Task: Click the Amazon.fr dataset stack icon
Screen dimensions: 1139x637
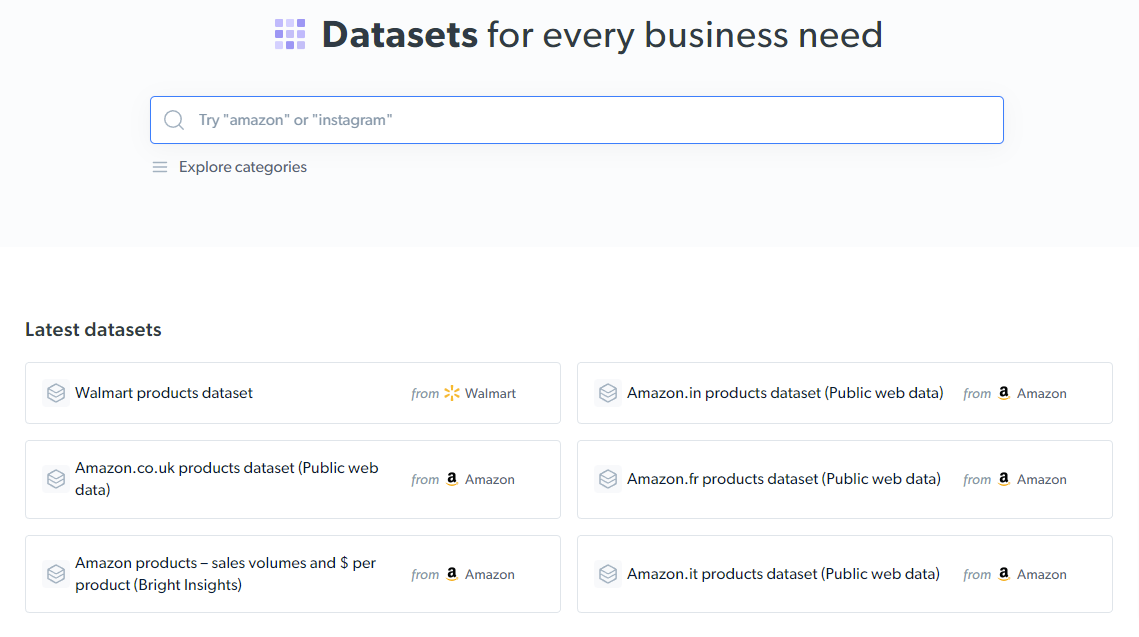Action: tap(608, 479)
